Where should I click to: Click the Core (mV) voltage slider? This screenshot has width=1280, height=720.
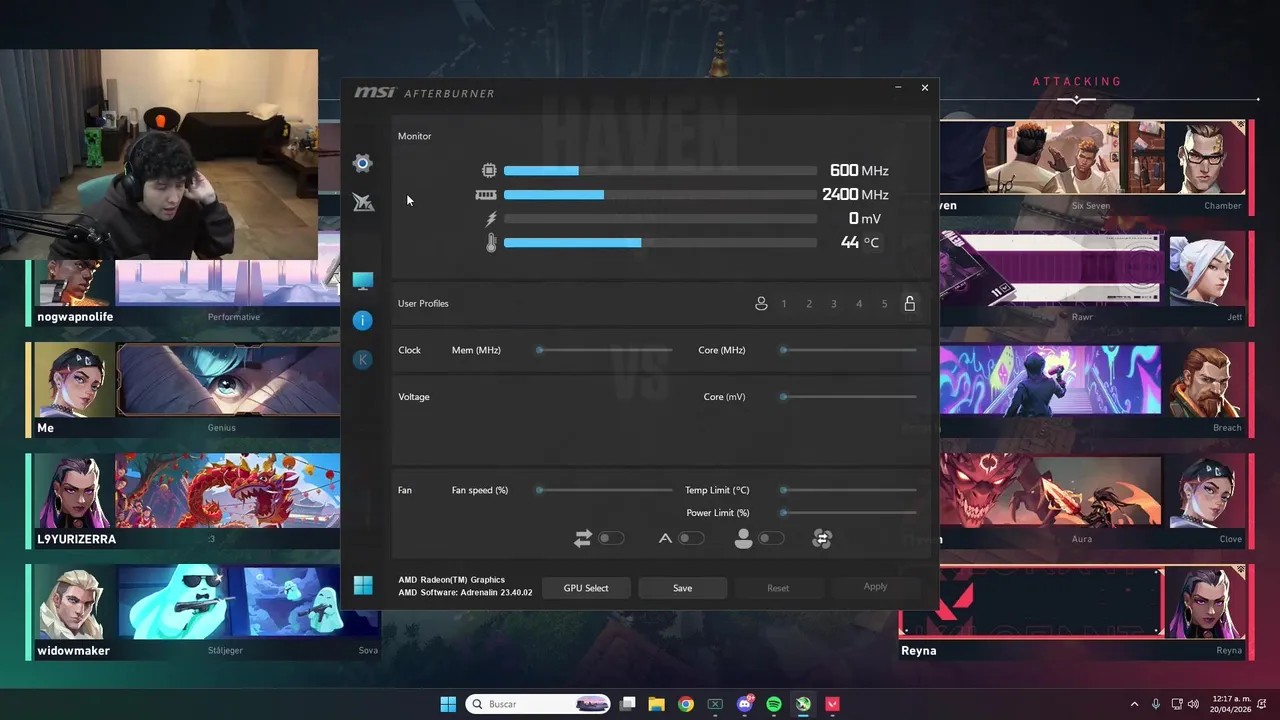[849, 397]
